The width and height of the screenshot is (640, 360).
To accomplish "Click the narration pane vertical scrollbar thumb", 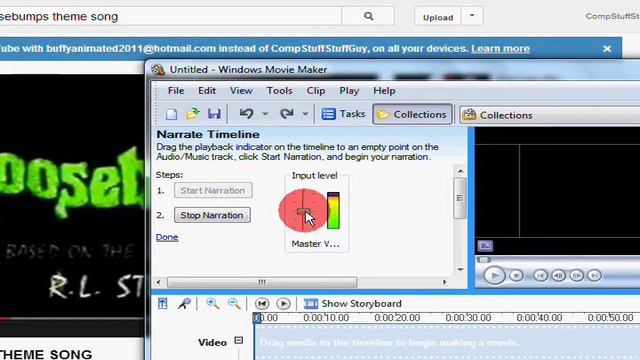I will [x=460, y=198].
